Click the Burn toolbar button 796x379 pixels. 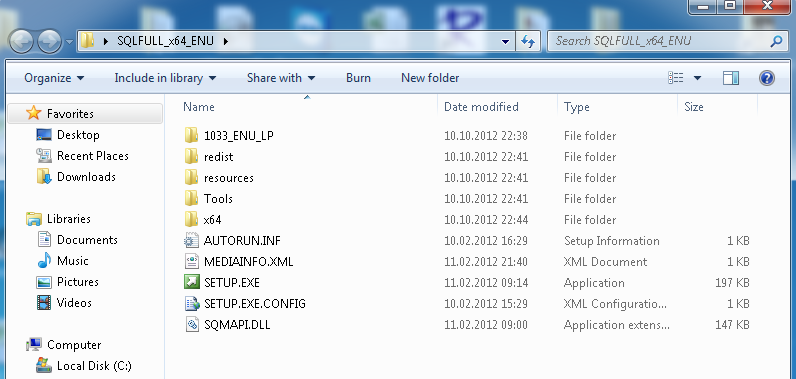point(358,78)
